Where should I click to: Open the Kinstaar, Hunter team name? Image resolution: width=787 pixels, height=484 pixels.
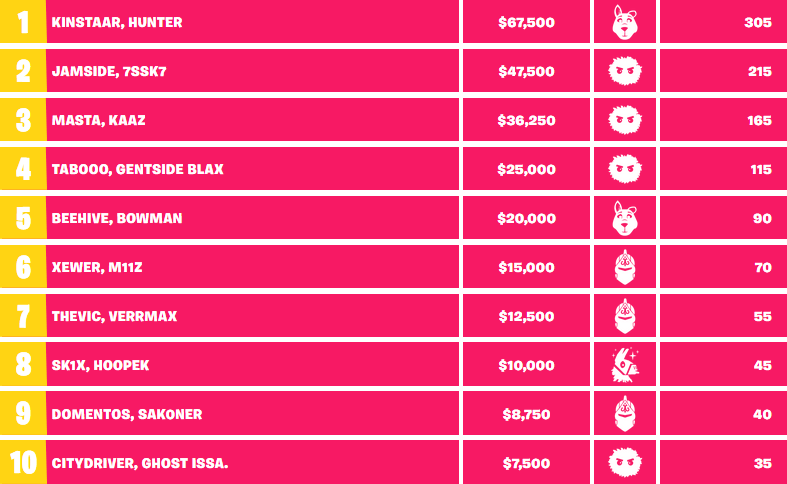tap(116, 22)
